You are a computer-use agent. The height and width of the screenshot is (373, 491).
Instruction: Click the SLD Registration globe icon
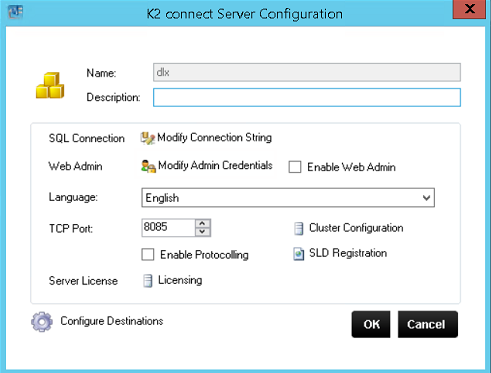pos(299,254)
